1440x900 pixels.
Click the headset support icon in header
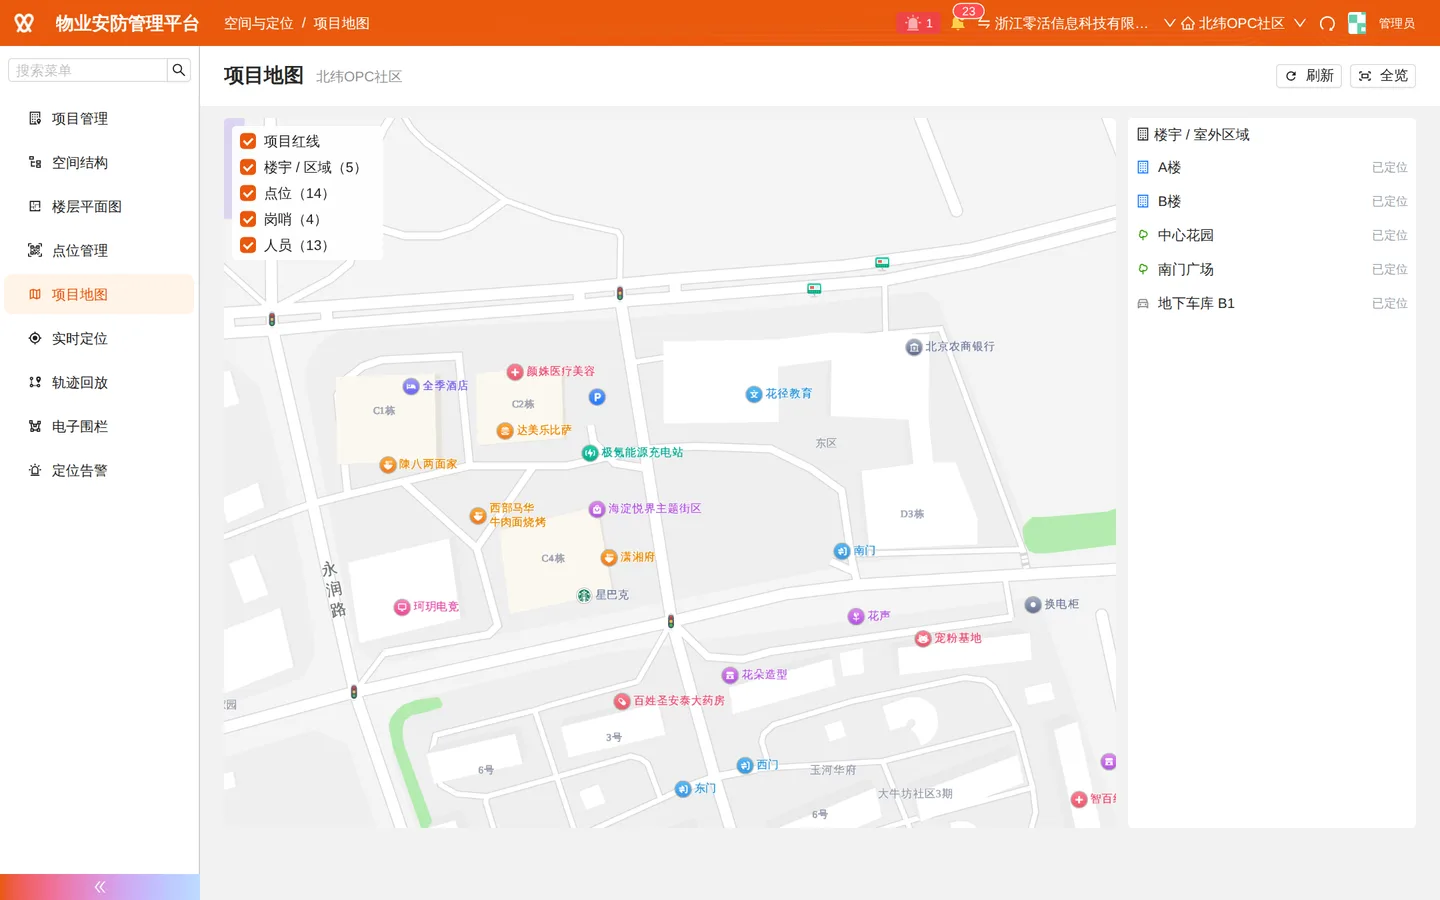pyautogui.click(x=1327, y=23)
